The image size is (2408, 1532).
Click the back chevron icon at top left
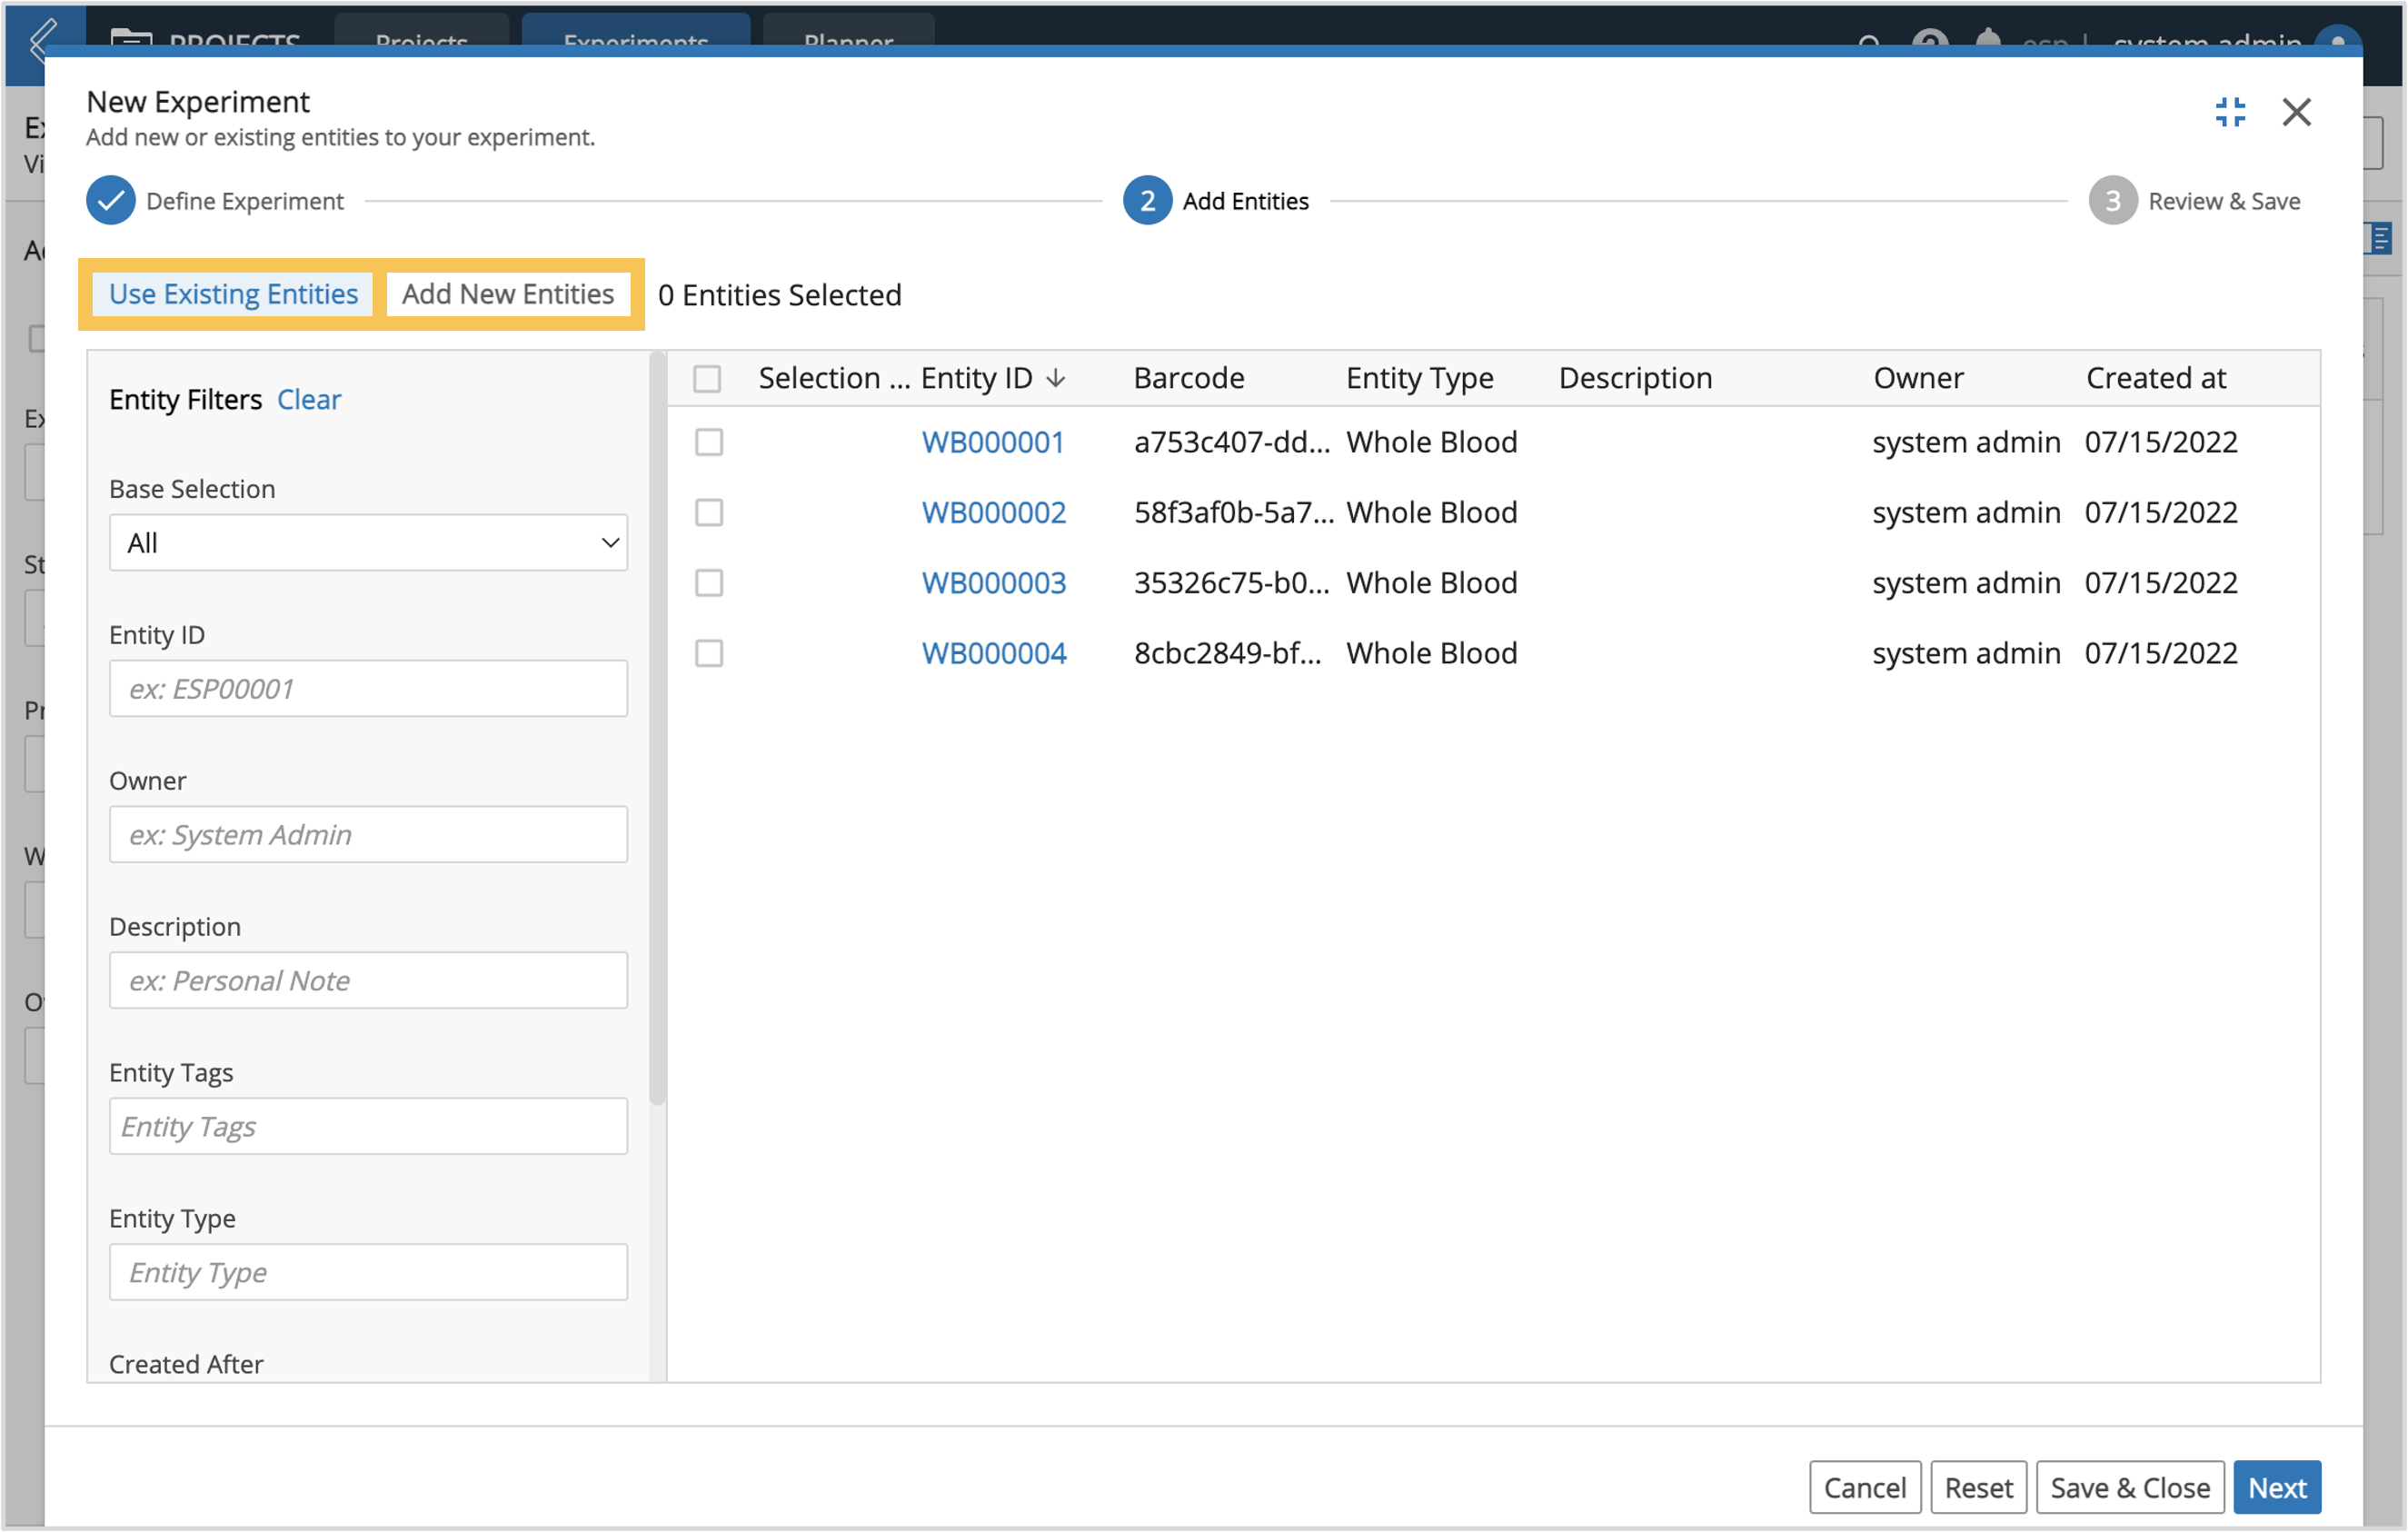(x=42, y=40)
